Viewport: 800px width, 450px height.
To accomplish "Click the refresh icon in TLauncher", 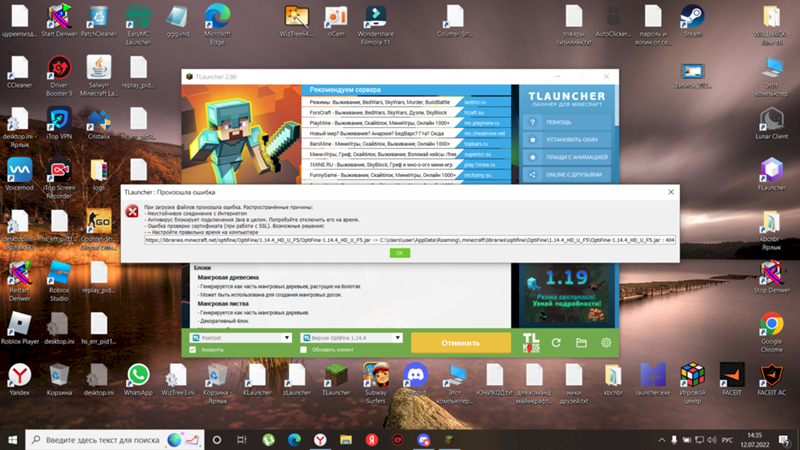I will [556, 343].
